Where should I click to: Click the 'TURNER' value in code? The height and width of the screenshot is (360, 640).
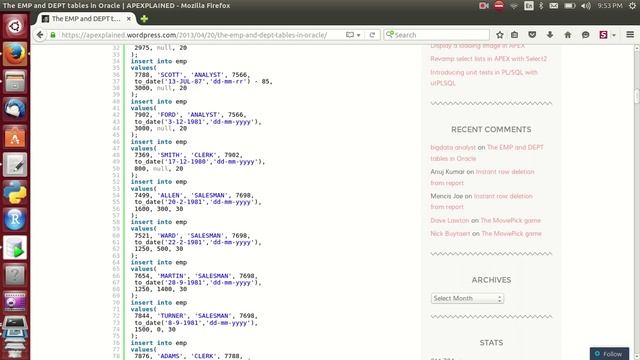tap(172, 316)
